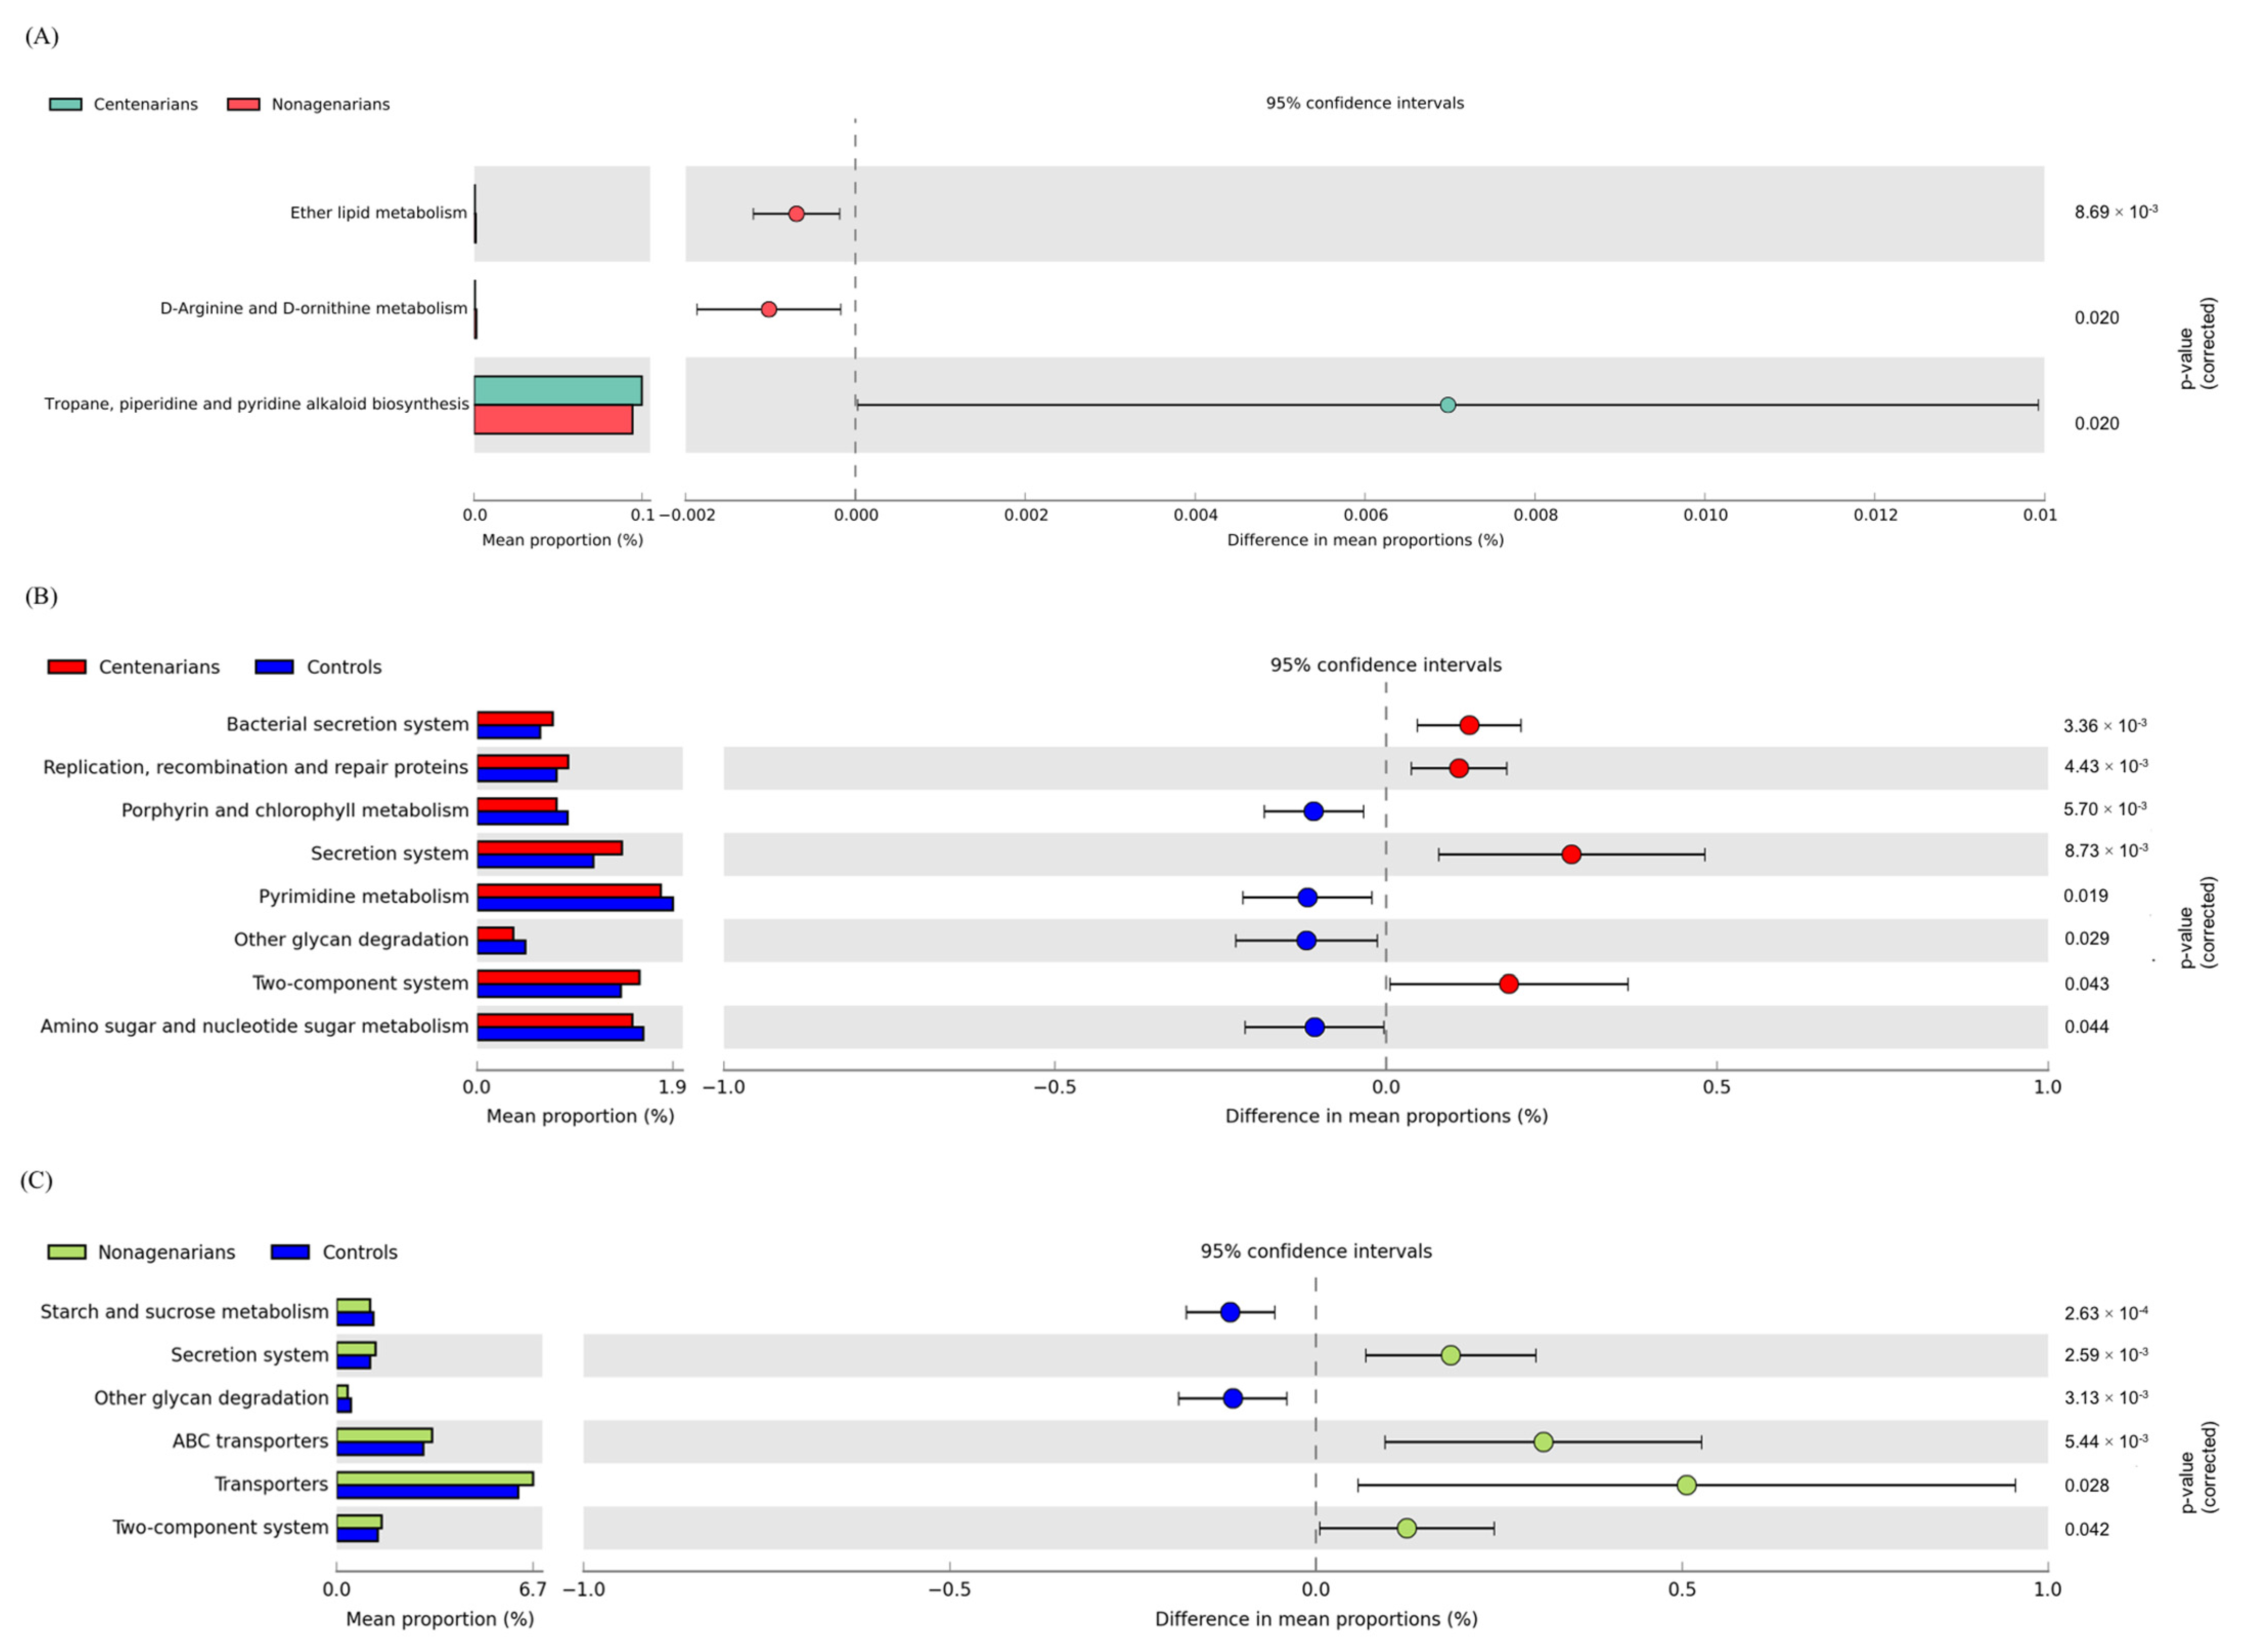Click the teal Tropane mean proportion bar
This screenshot has width=2249, height=1652.
(558, 391)
